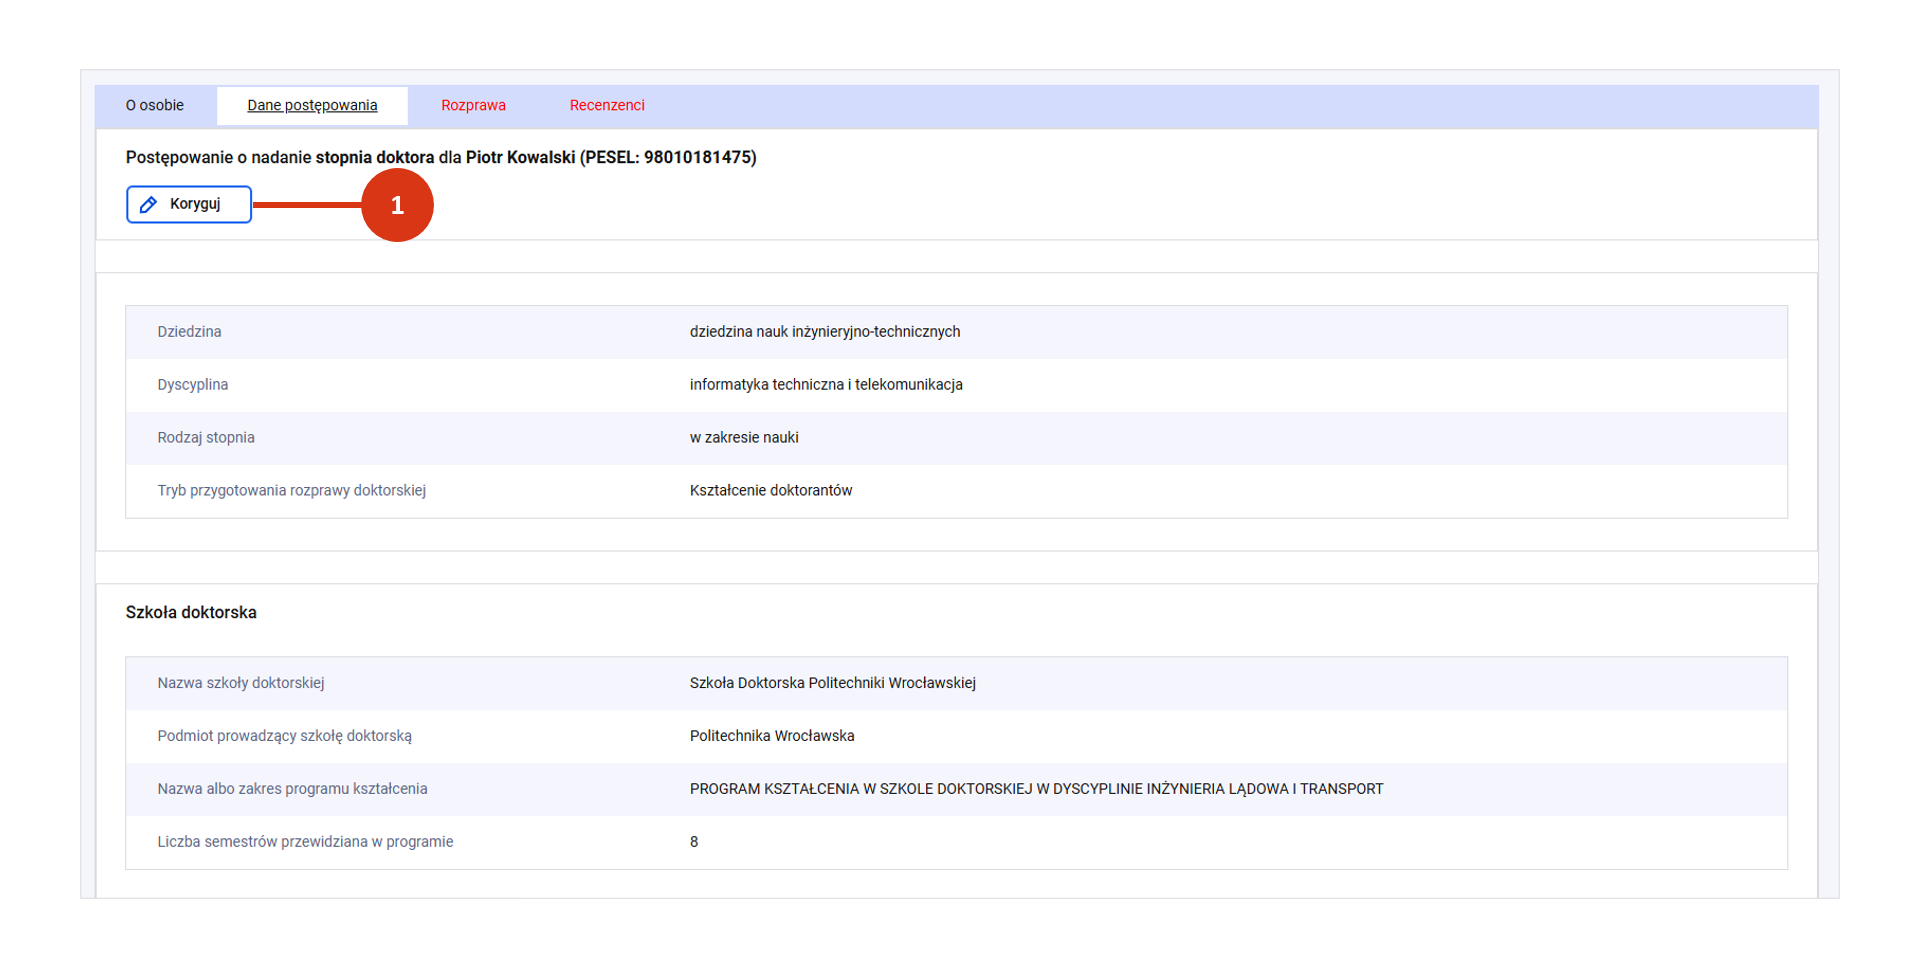Select the 'w zakresie nauki' value
The width and height of the screenshot is (1919, 966).
pyautogui.click(x=744, y=438)
